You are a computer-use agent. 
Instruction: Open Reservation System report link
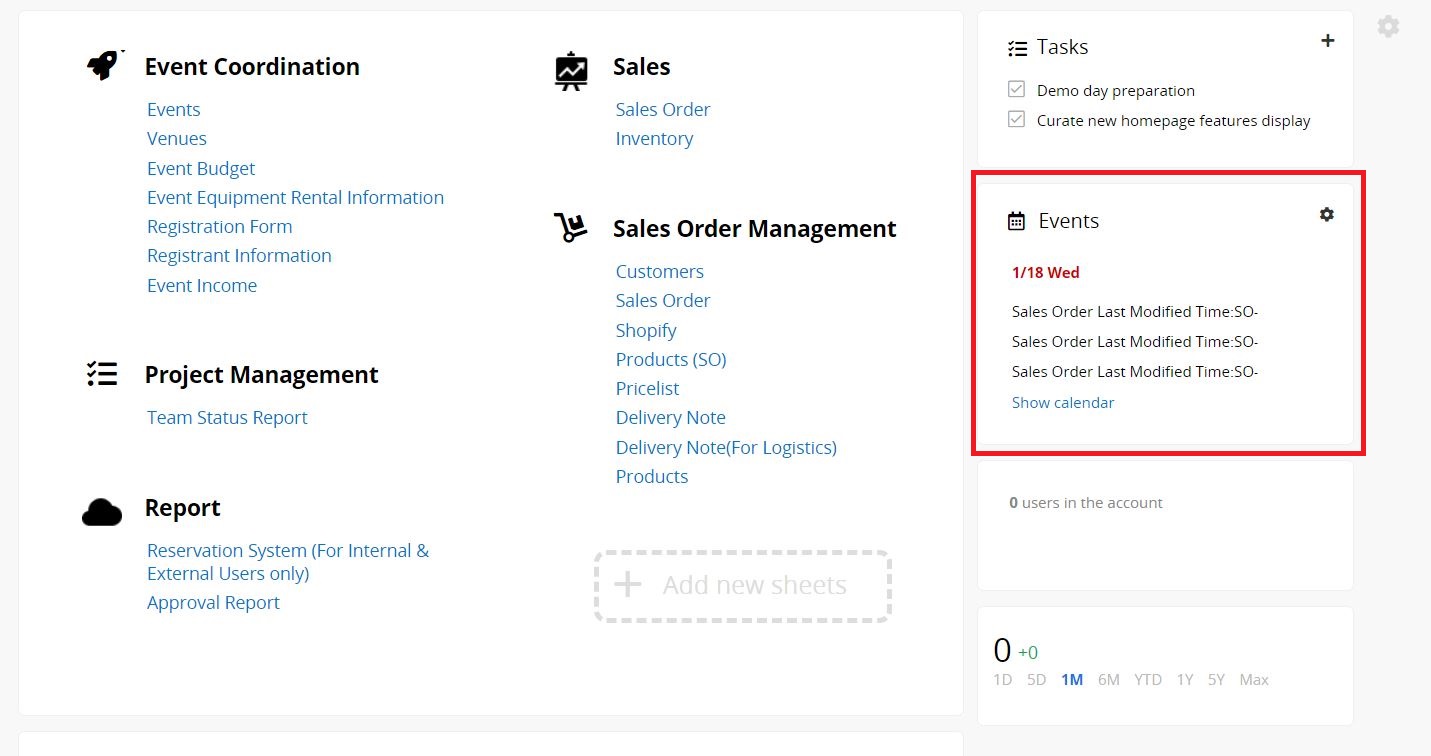[288, 562]
